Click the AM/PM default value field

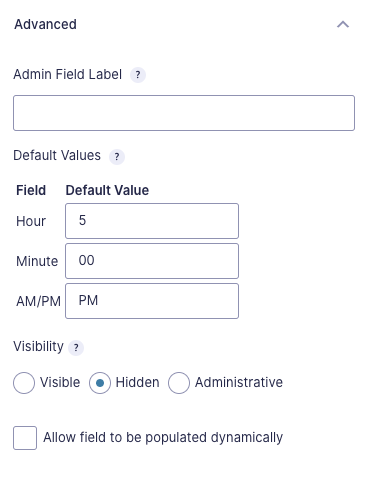152,301
